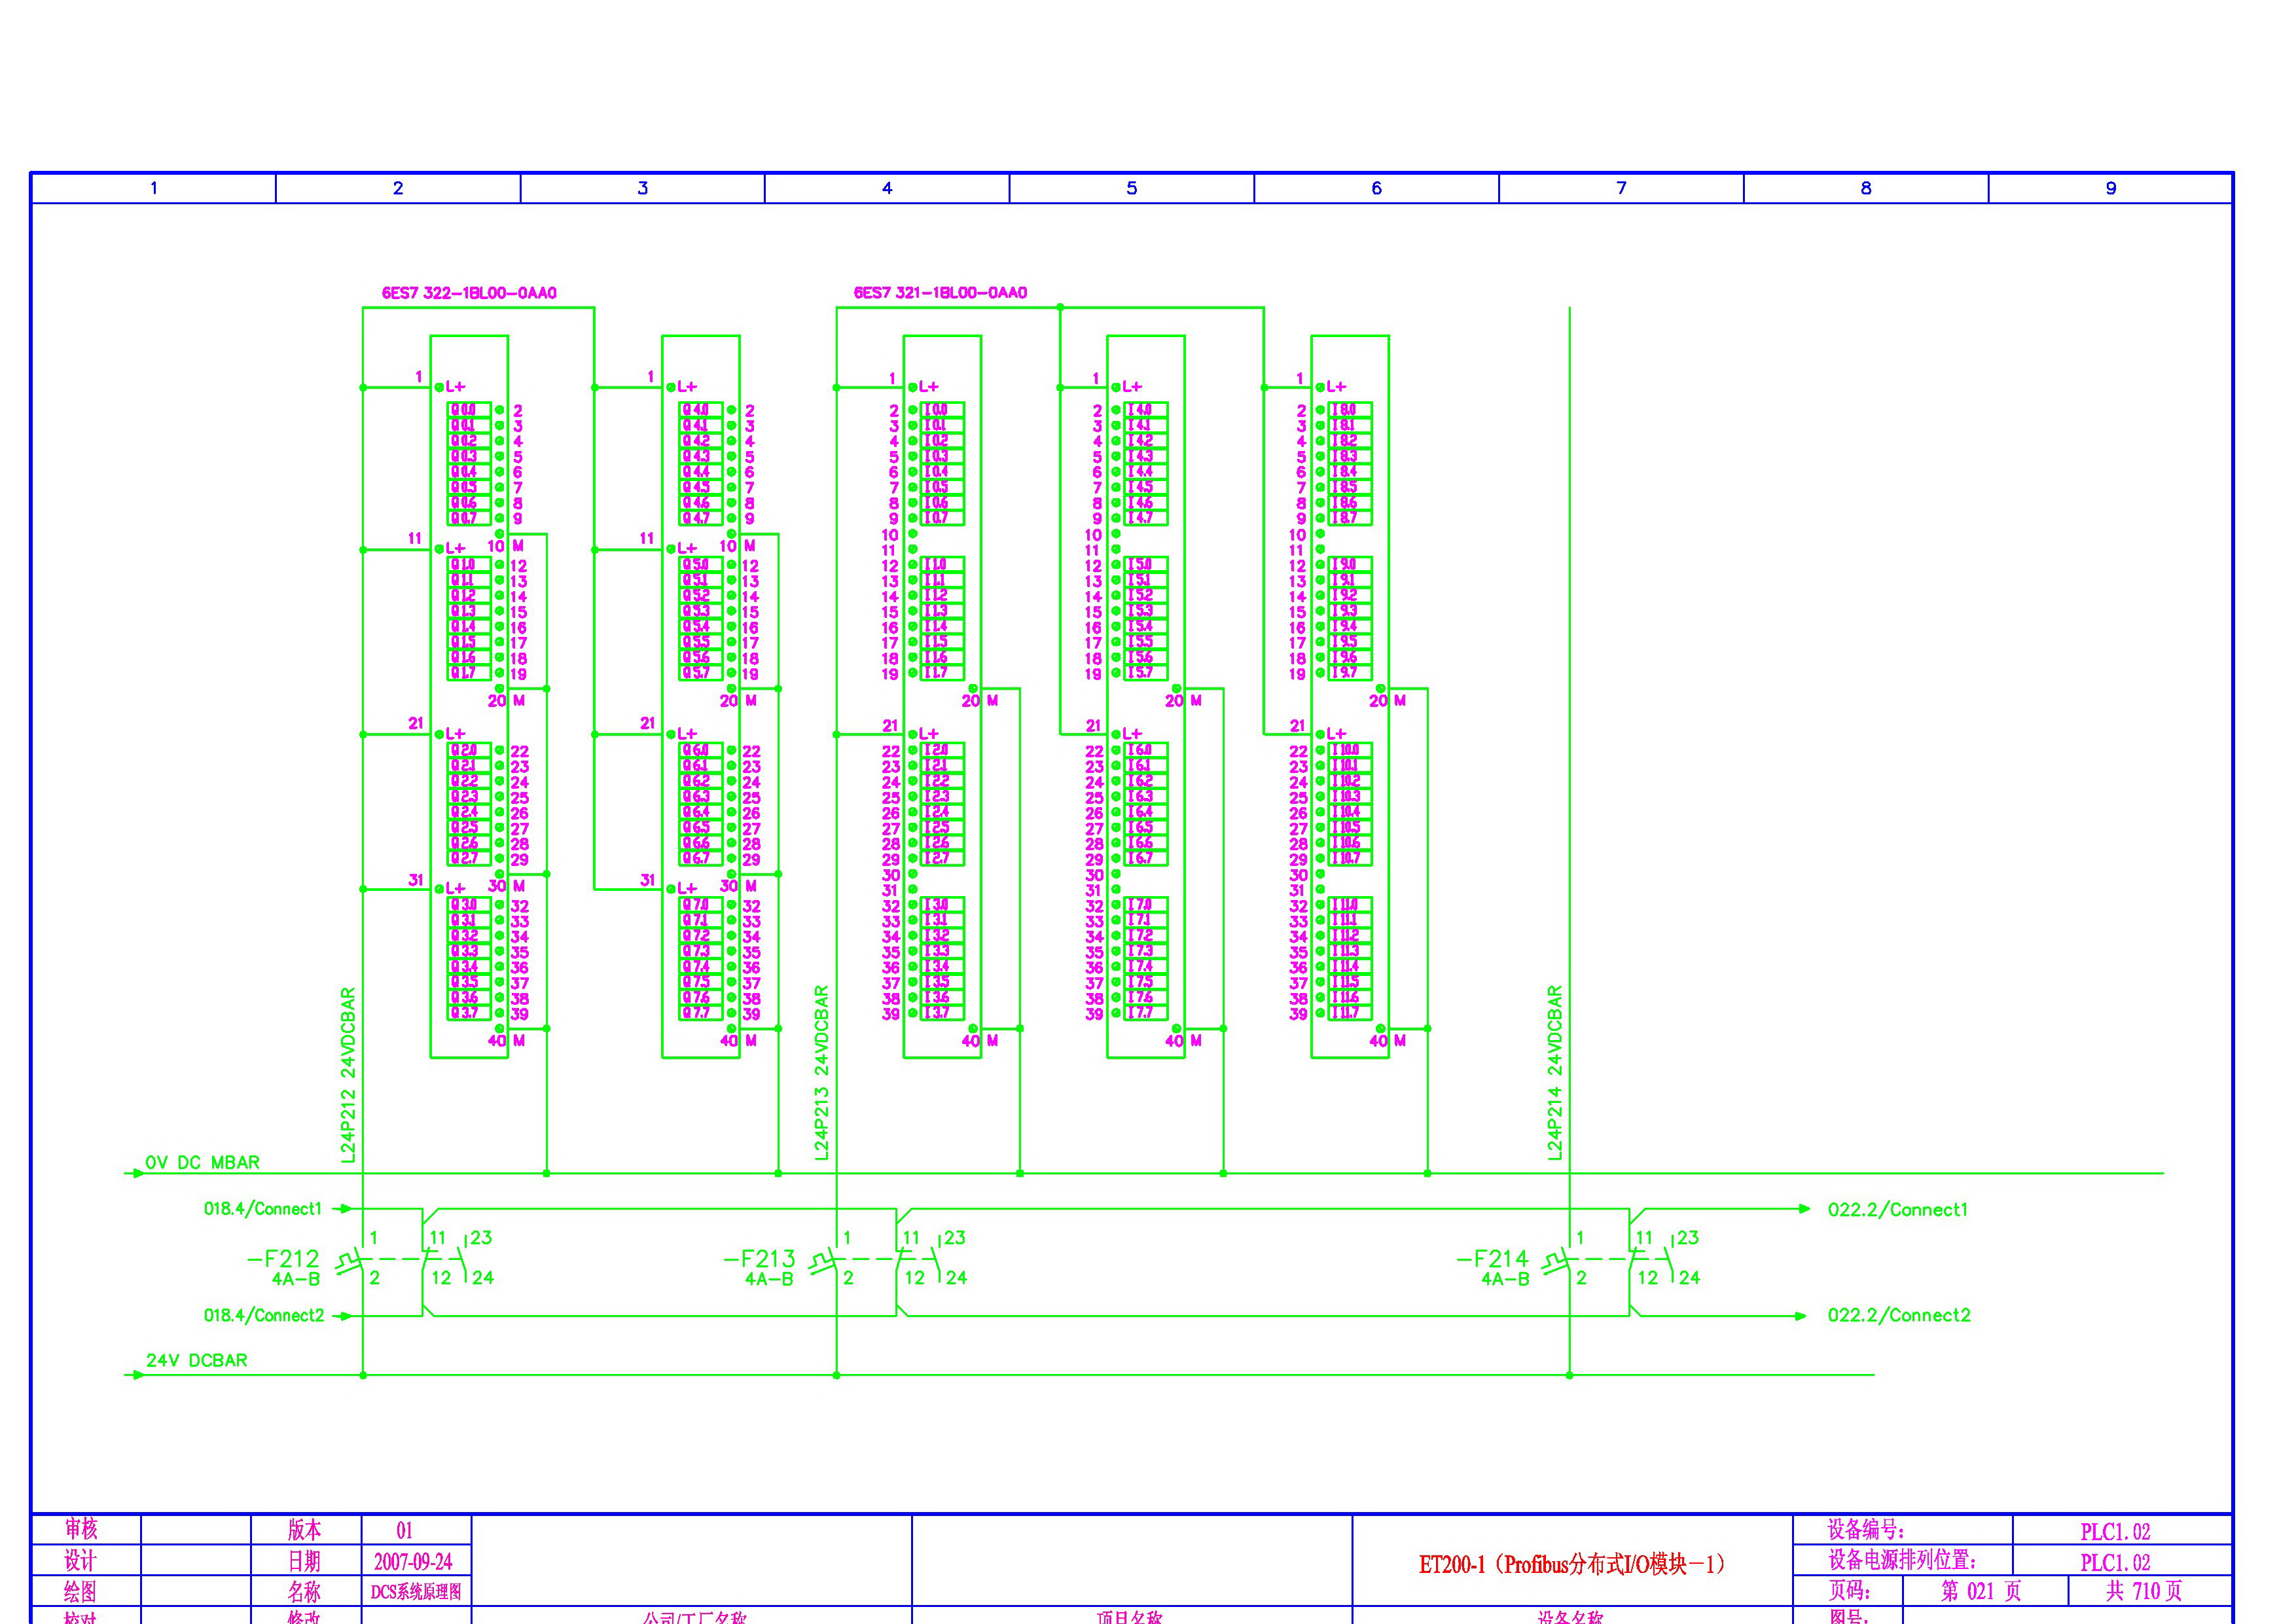Click the 6ES7 322-1BL00-0AA0 module label
Viewport: 2296px width, 1624px height.
tap(469, 293)
